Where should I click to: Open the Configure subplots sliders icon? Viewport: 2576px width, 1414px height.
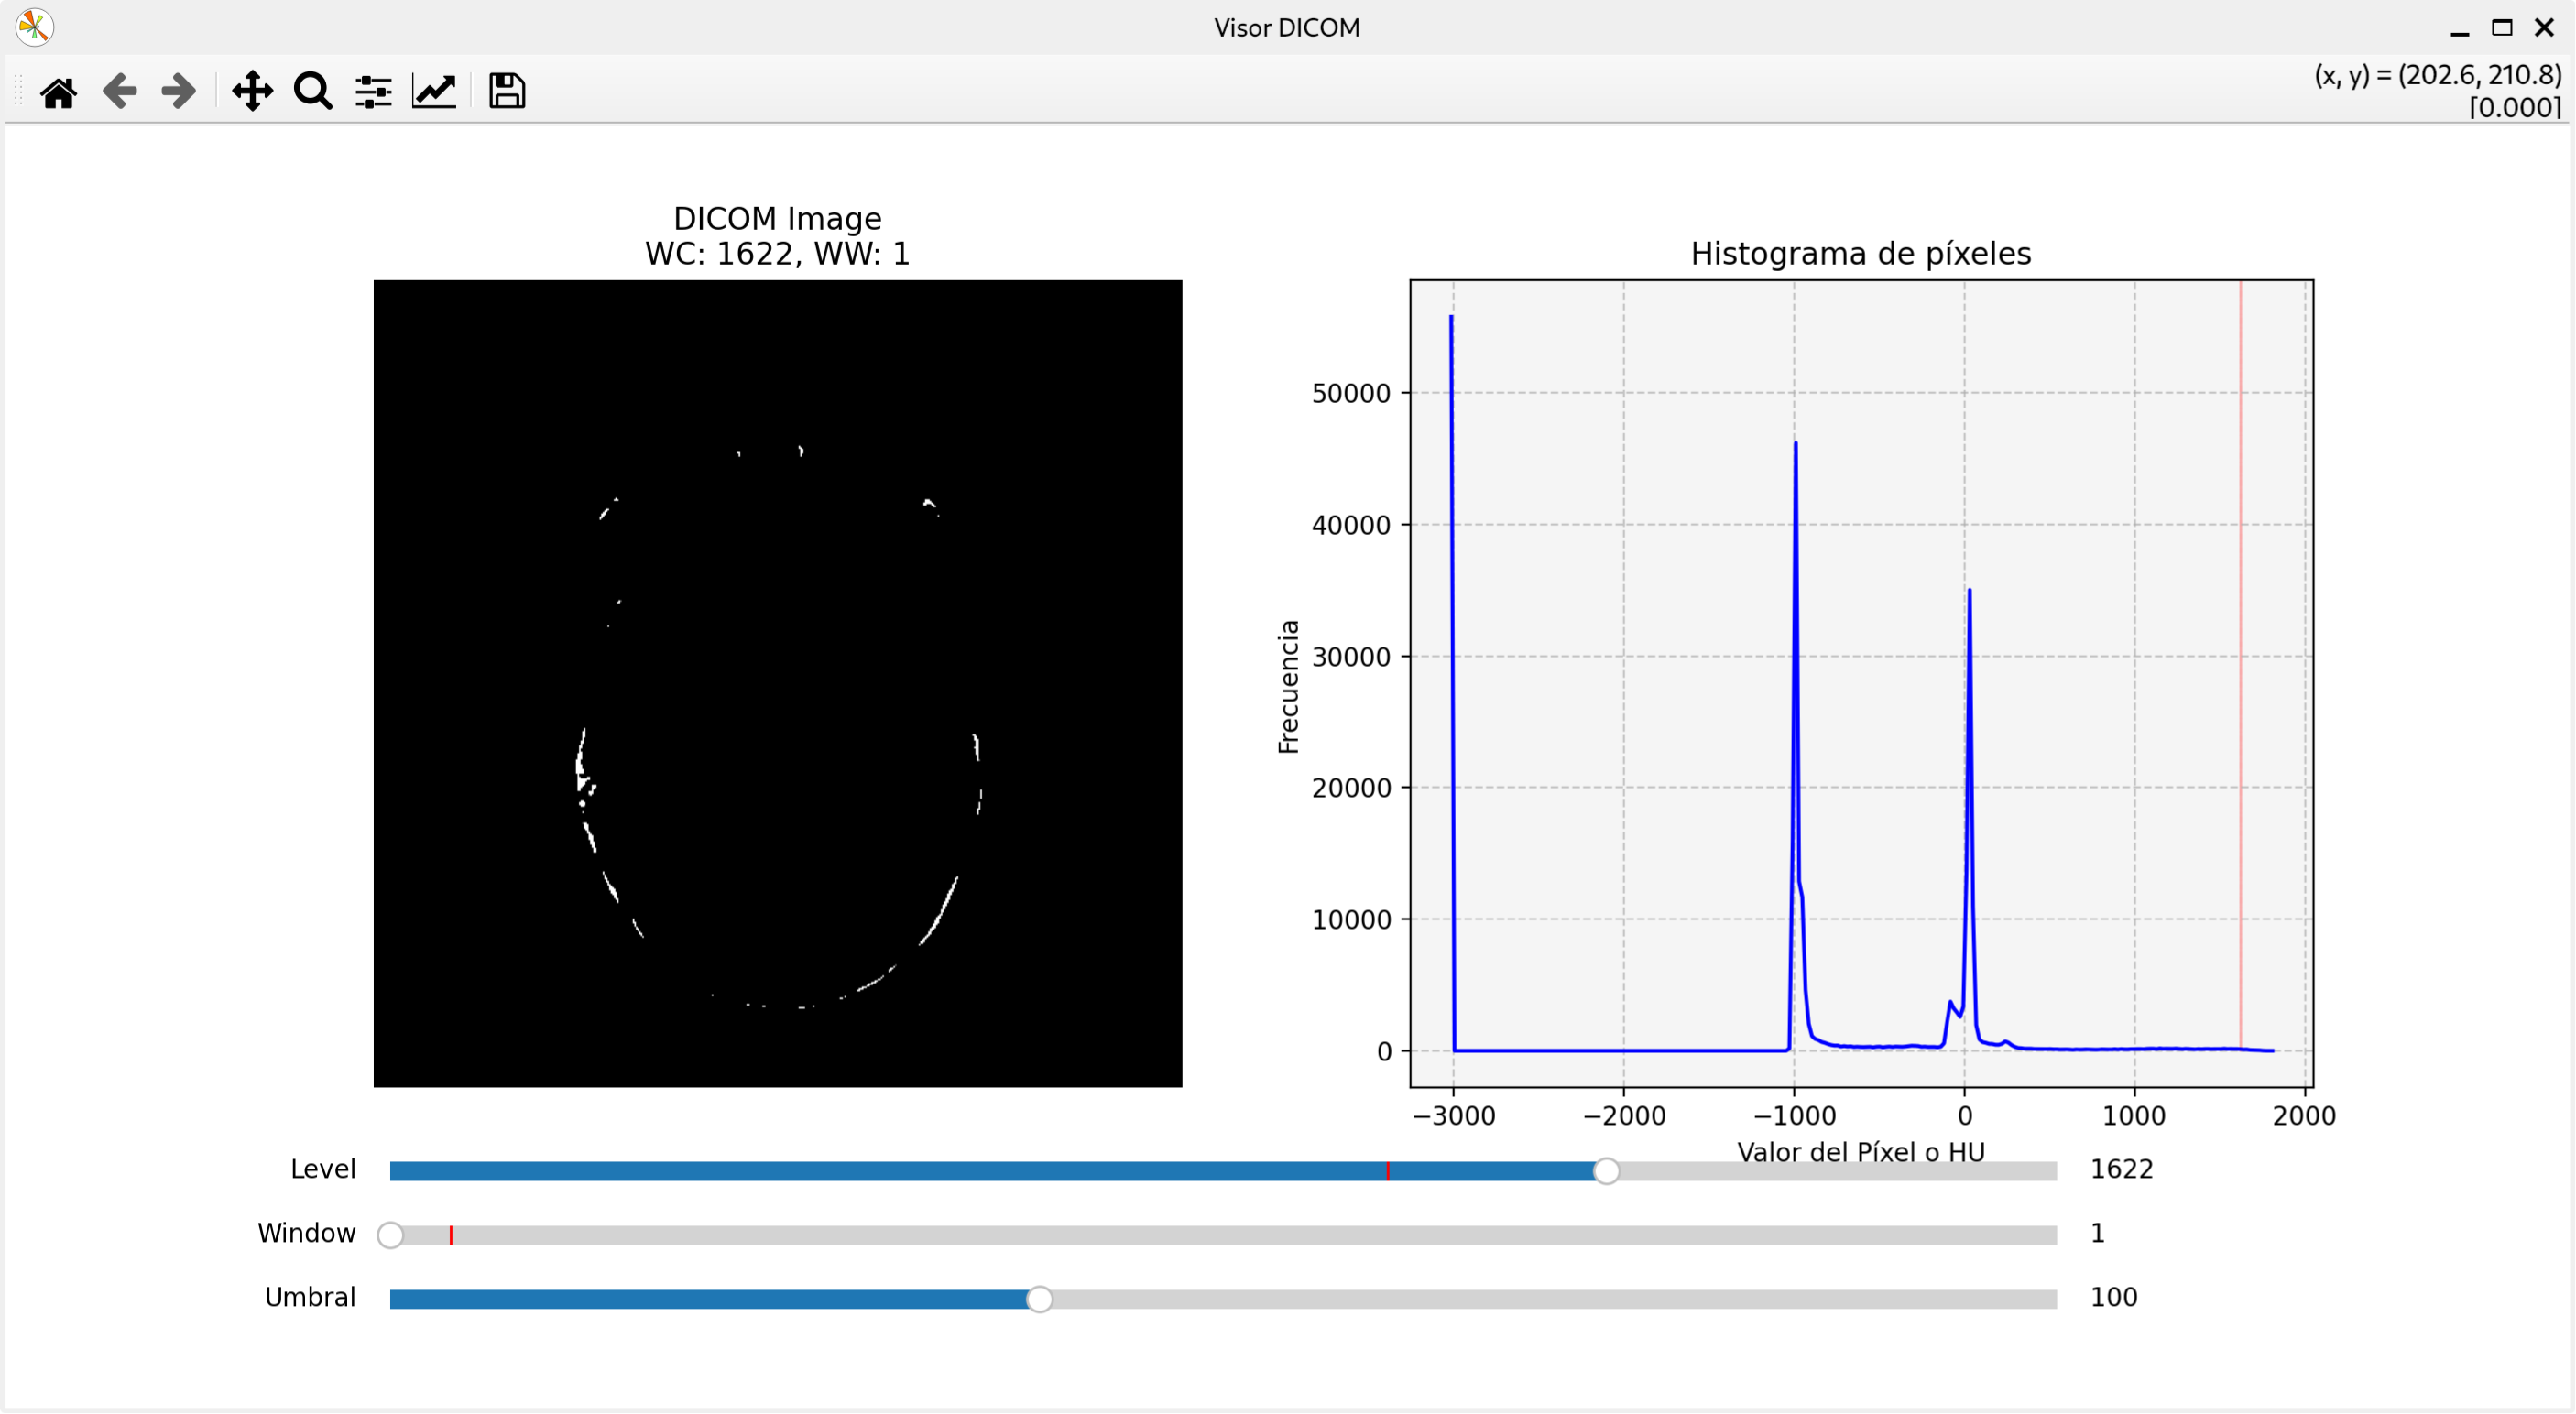tap(373, 92)
